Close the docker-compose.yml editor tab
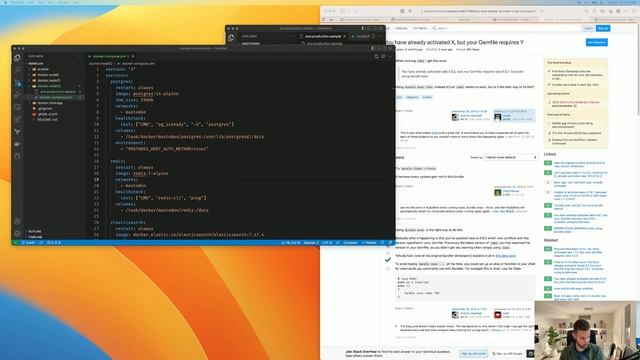This screenshot has width=640, height=360. coord(133,56)
